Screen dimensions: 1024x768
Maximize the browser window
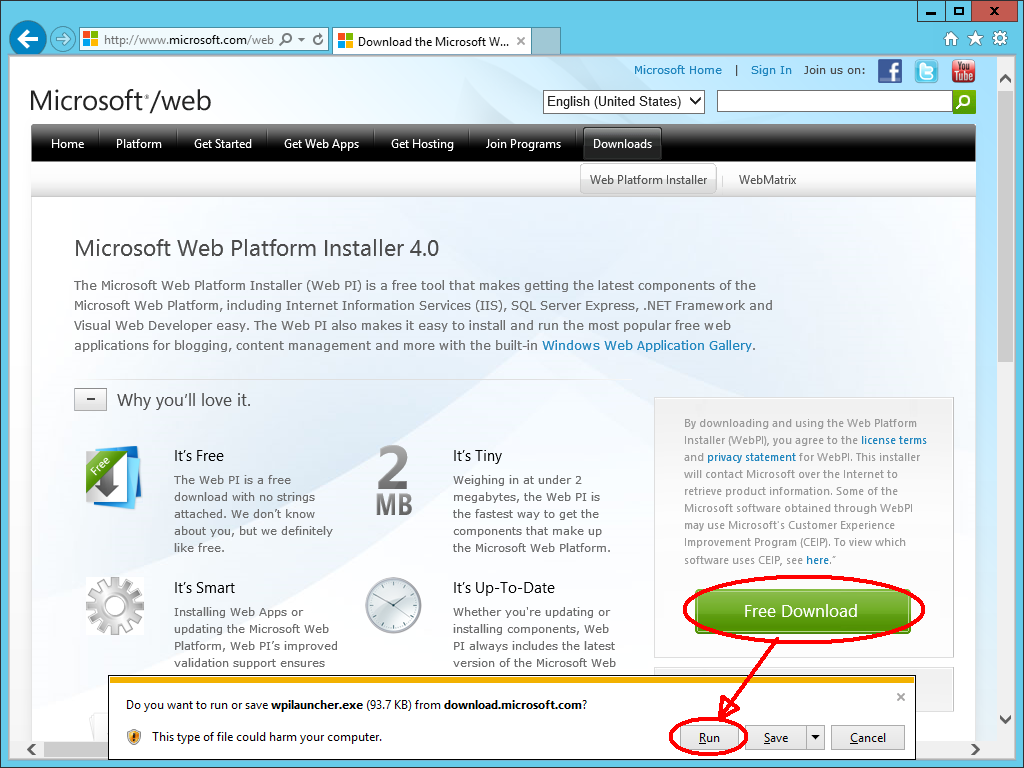(x=958, y=11)
